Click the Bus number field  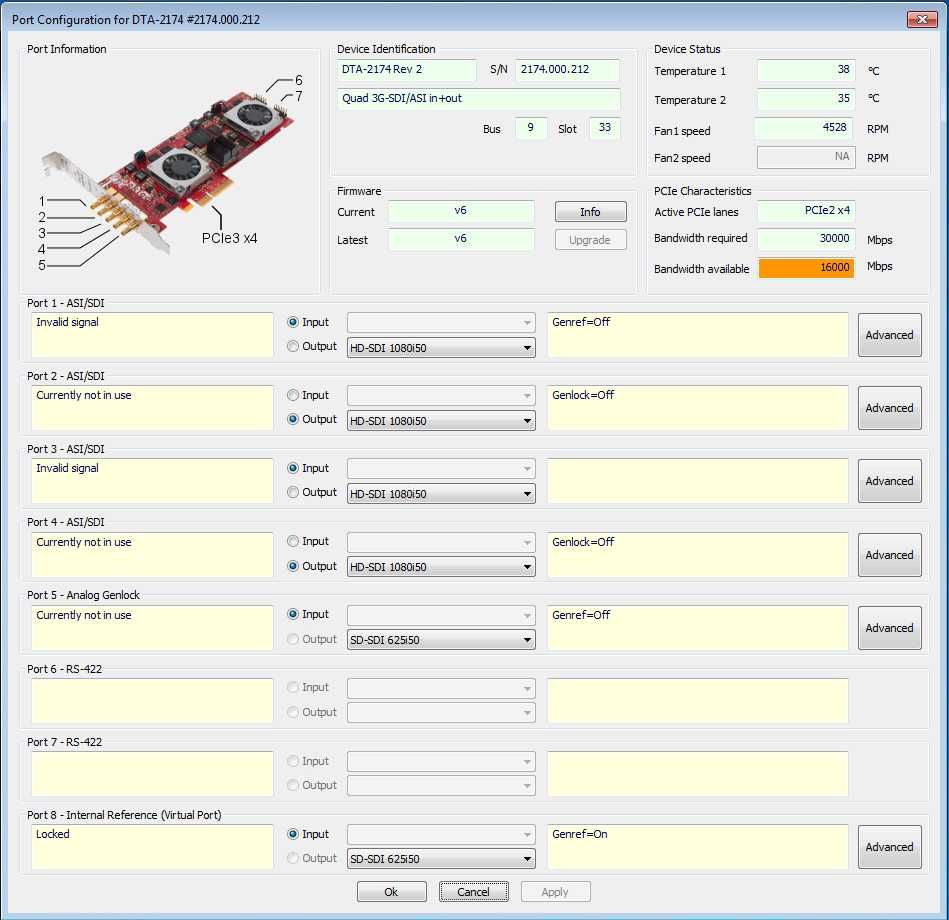pos(531,128)
